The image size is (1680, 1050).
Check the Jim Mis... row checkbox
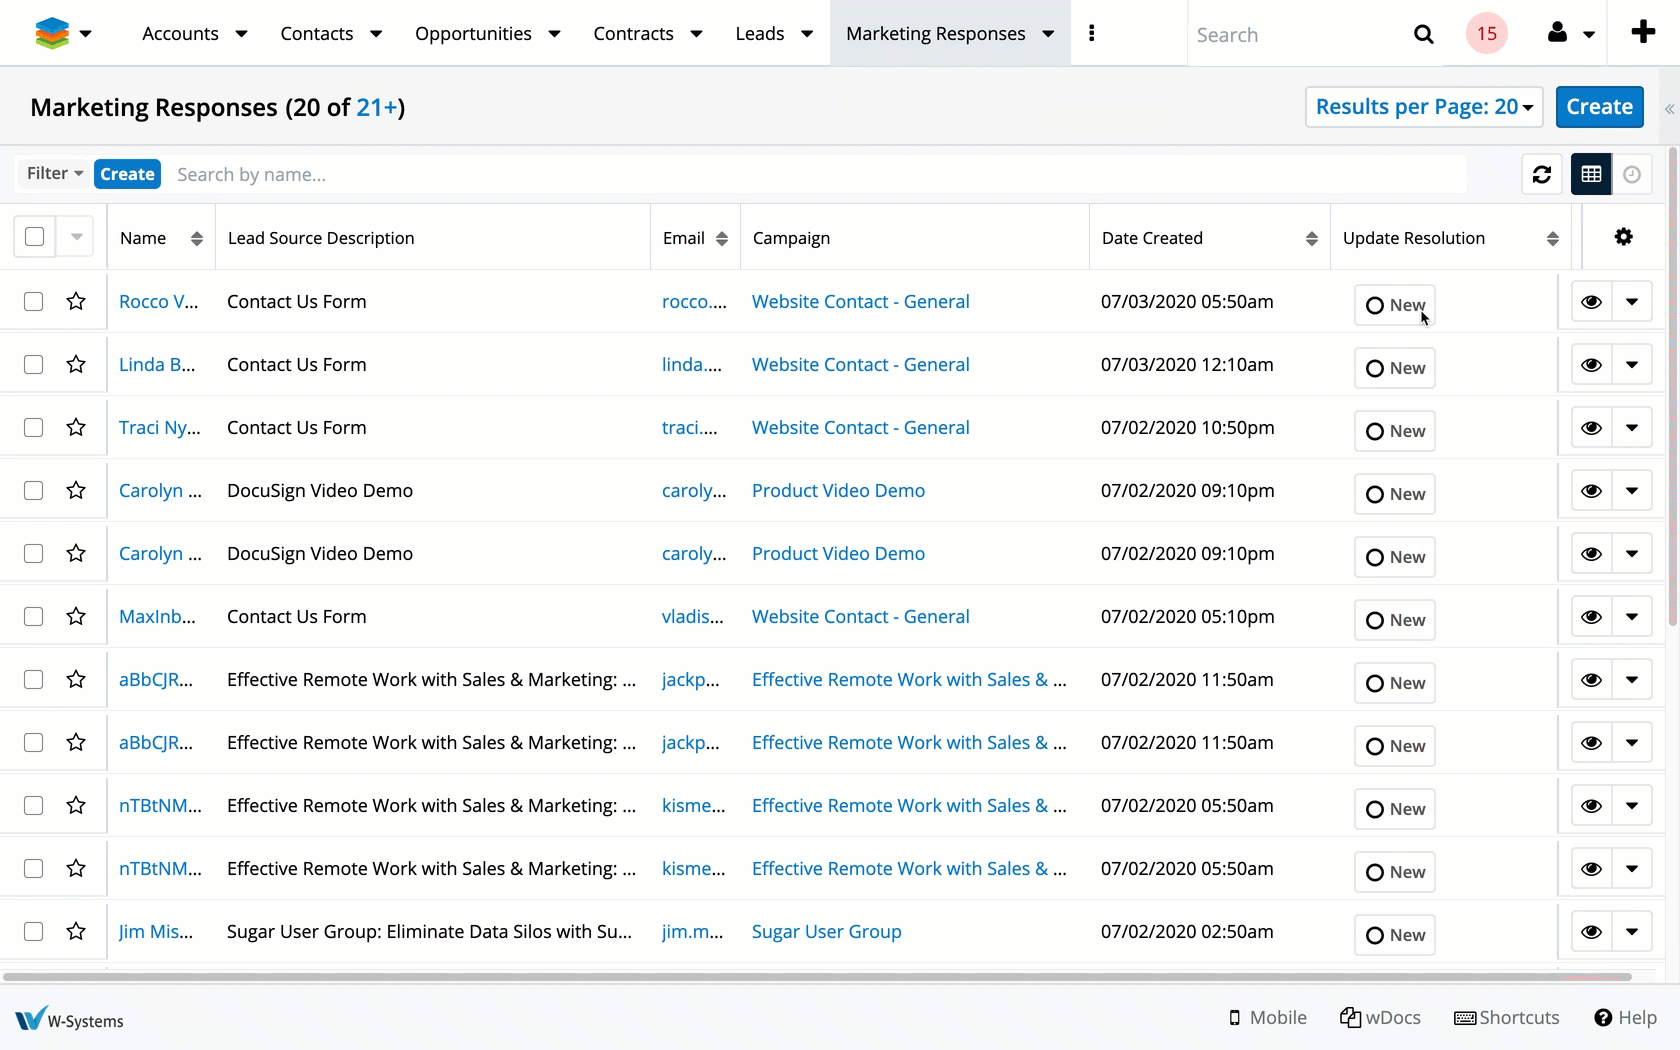click(x=34, y=931)
